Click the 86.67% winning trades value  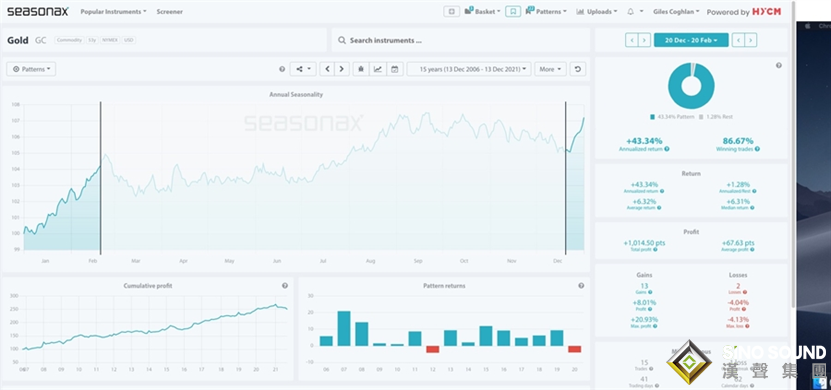tap(738, 141)
